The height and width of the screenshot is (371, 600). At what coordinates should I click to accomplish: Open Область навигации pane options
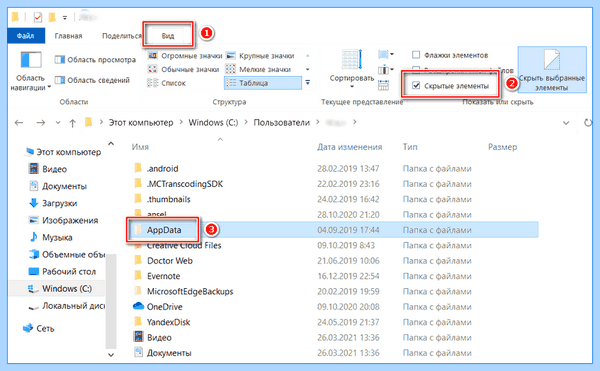(30, 72)
